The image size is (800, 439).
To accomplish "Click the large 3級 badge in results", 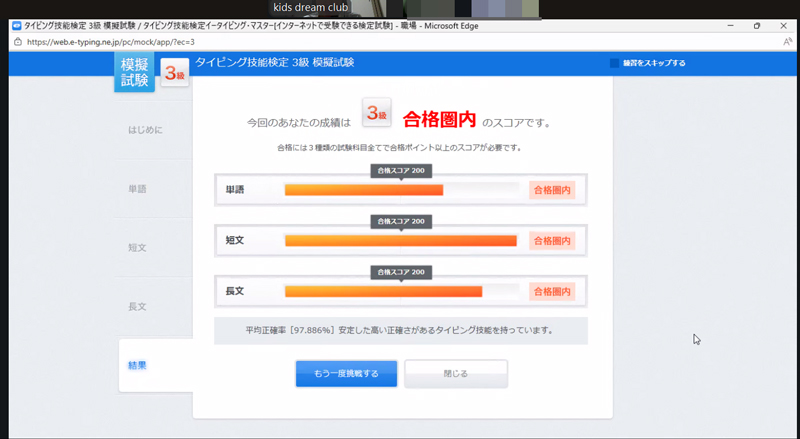I will (x=377, y=112).
